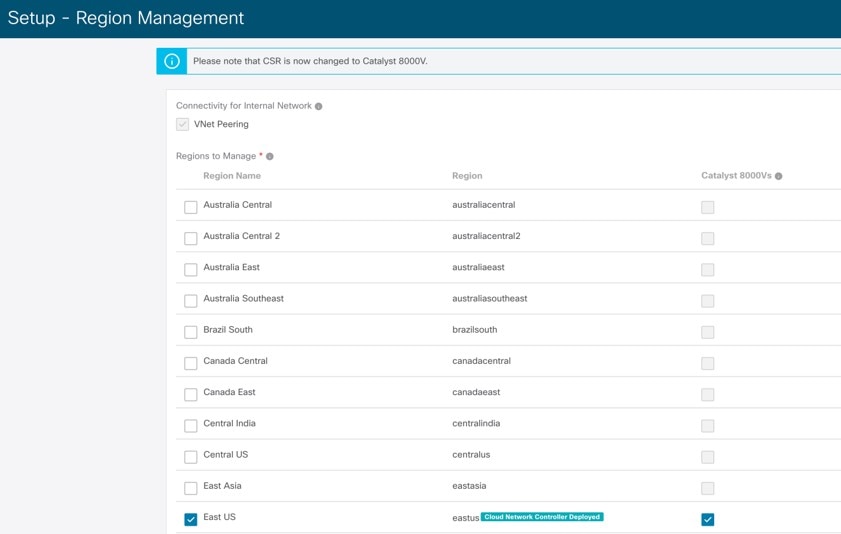Disable Catalyst 8000Vs checkbox for East US
Image resolution: width=841 pixels, height=534 pixels.
pyautogui.click(x=707, y=519)
